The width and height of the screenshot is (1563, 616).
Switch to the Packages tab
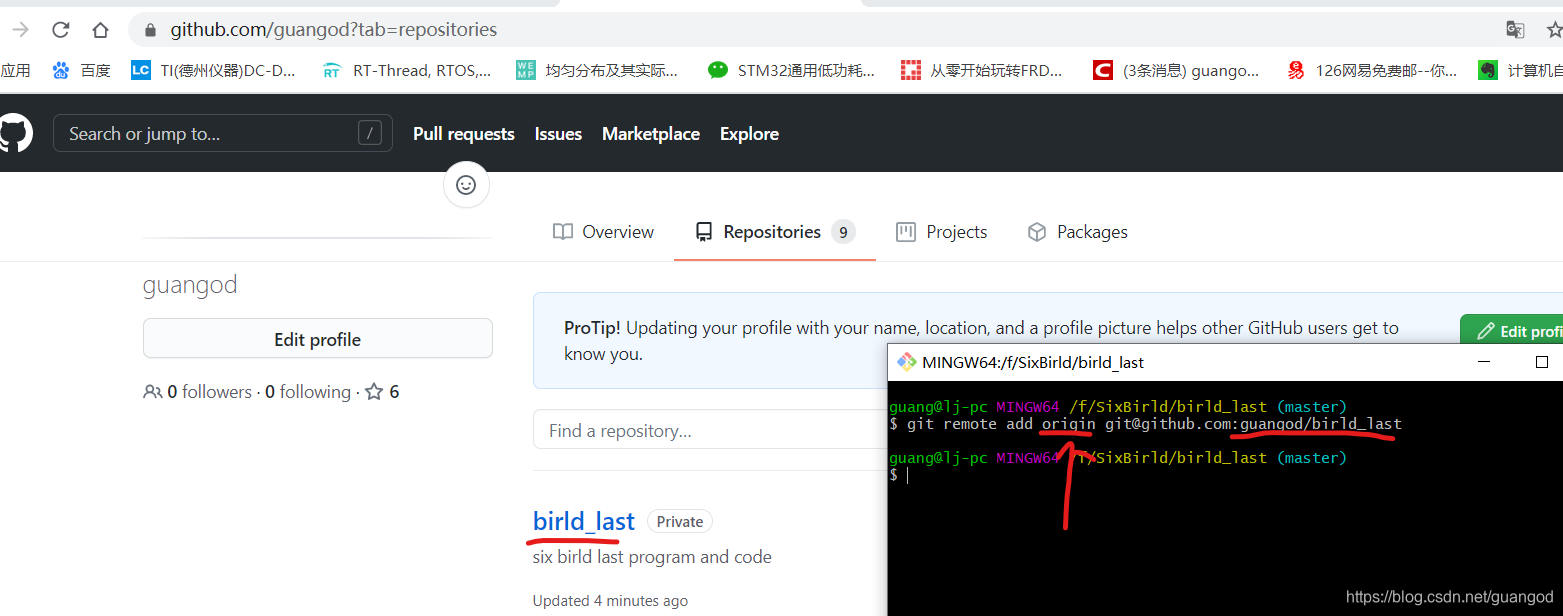coord(1078,232)
